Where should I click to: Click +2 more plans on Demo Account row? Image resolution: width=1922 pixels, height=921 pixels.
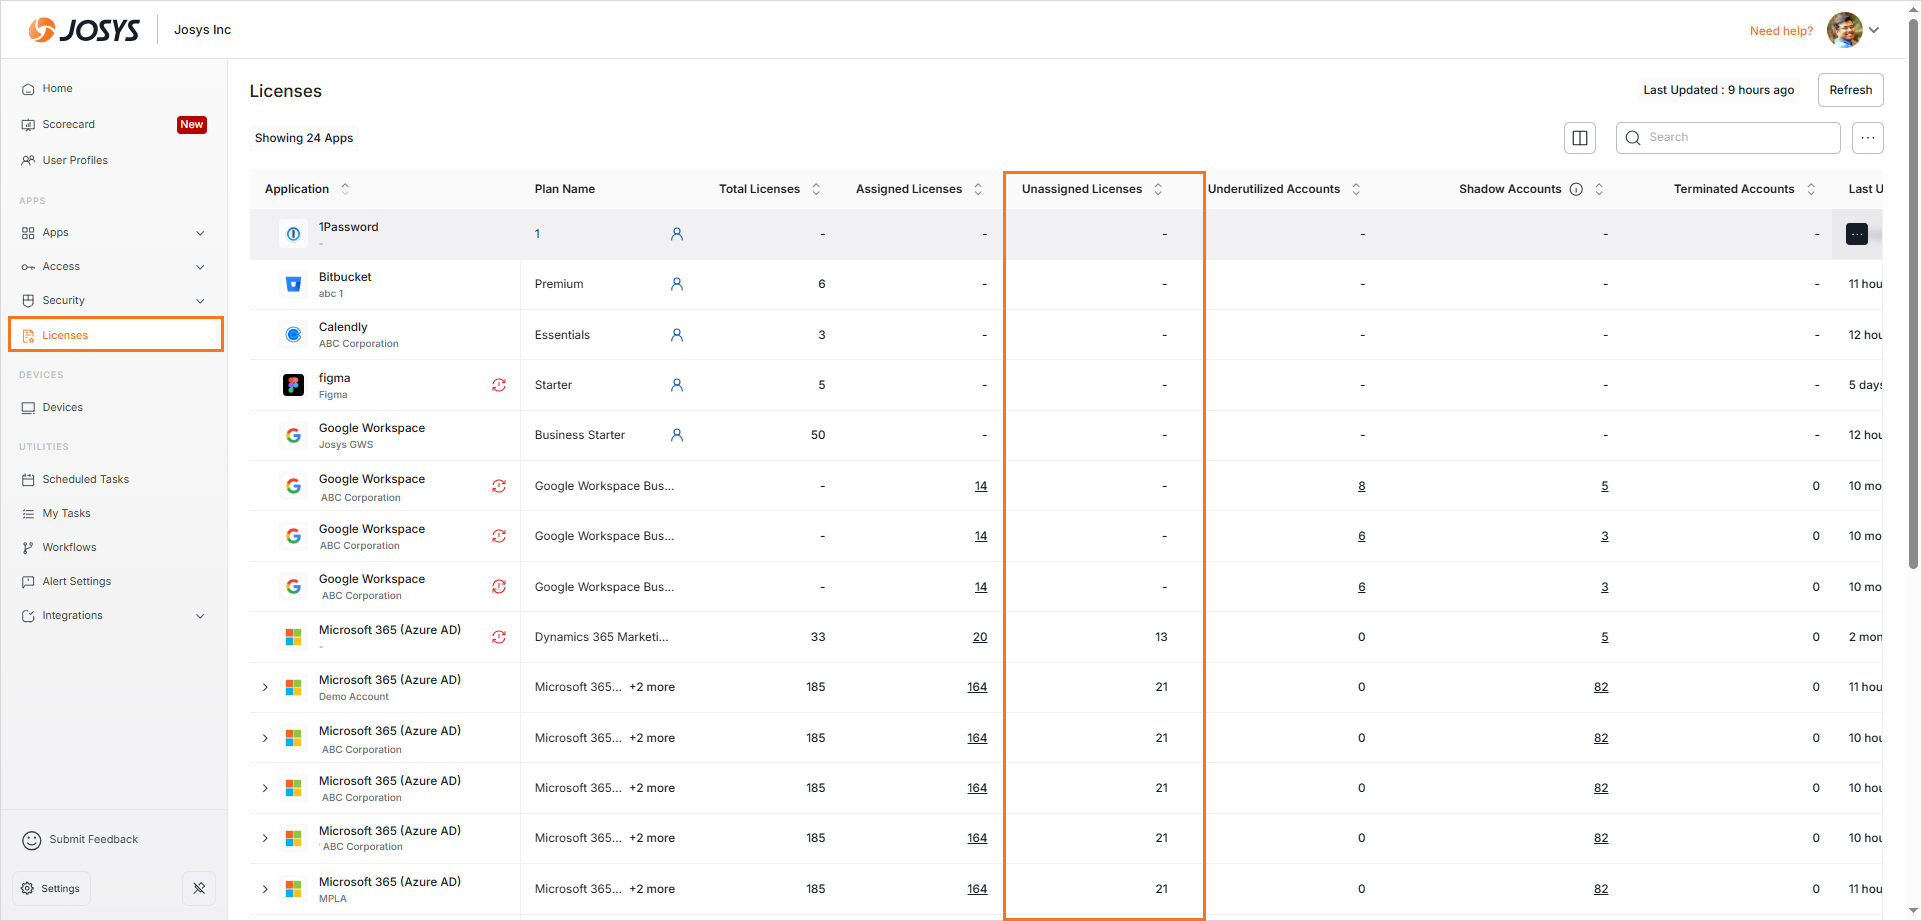point(652,687)
